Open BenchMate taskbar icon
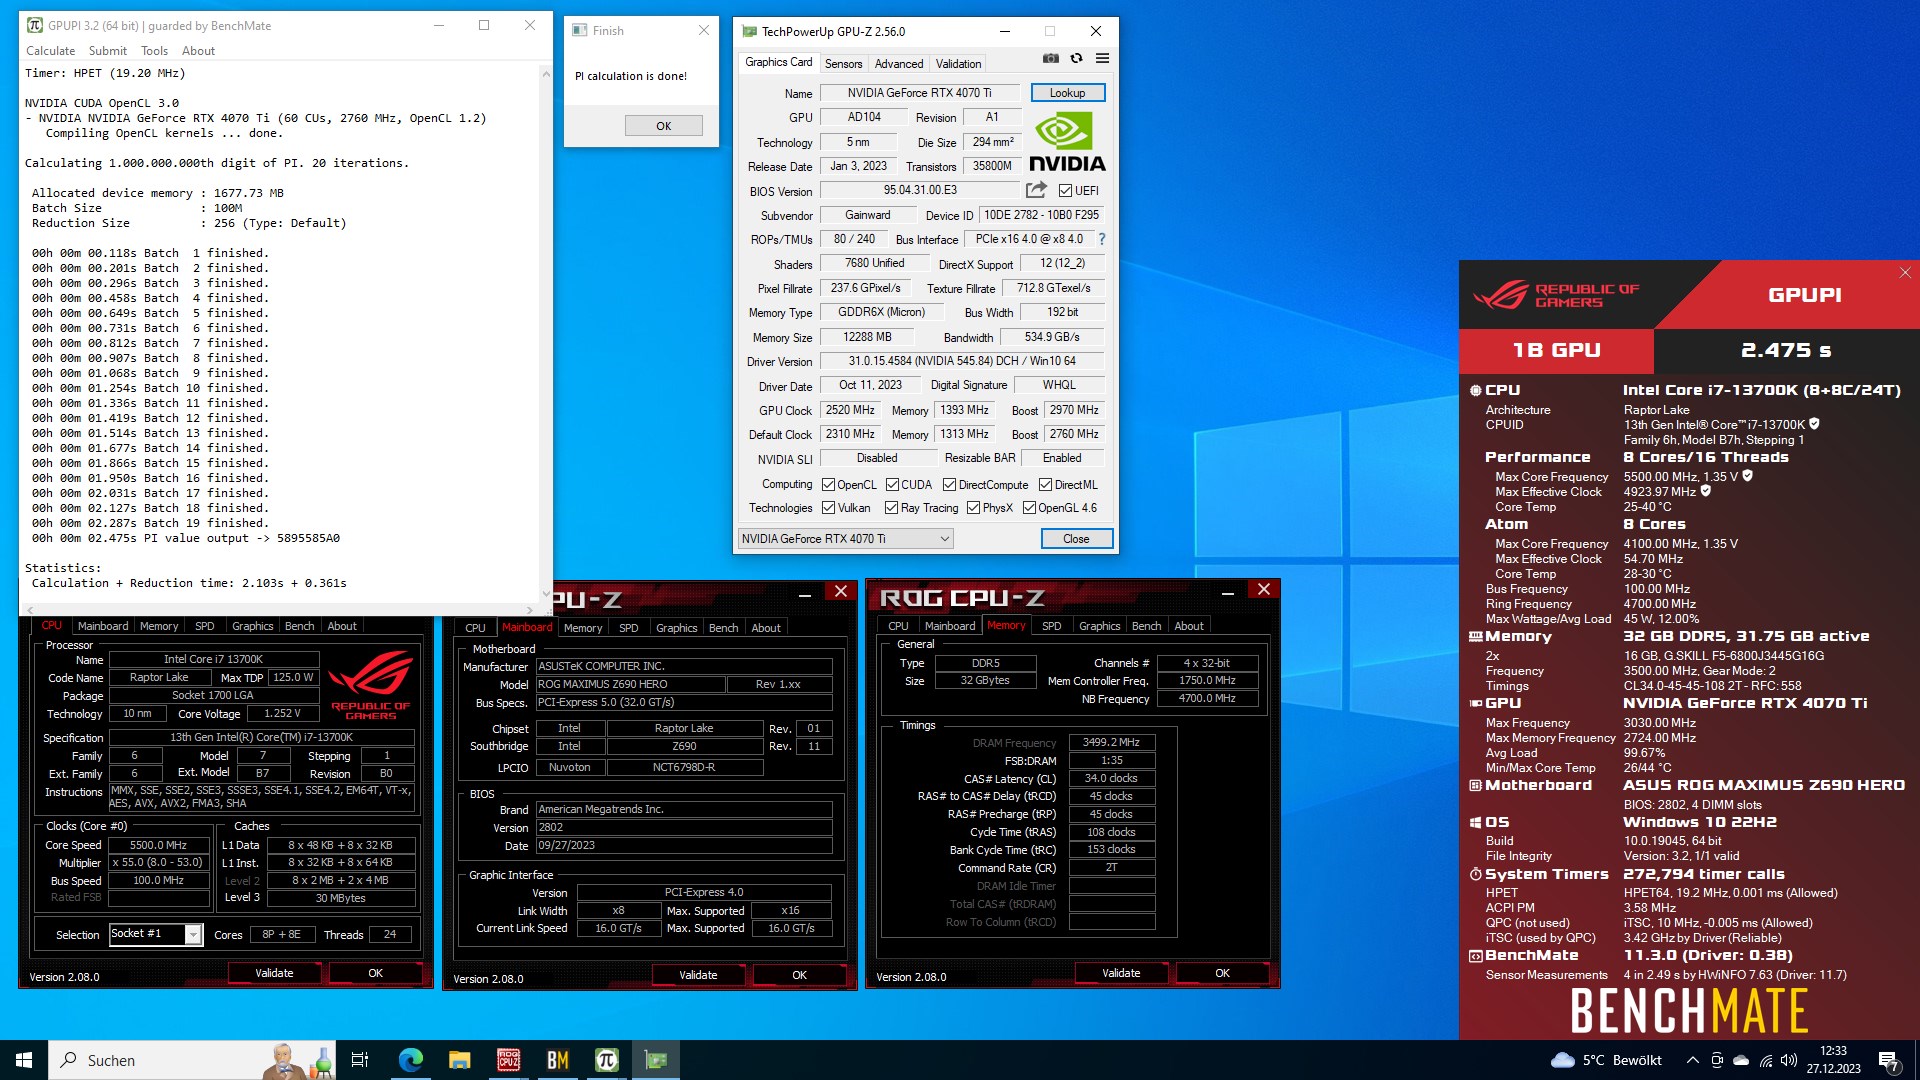This screenshot has width=1920, height=1080. [558, 1060]
